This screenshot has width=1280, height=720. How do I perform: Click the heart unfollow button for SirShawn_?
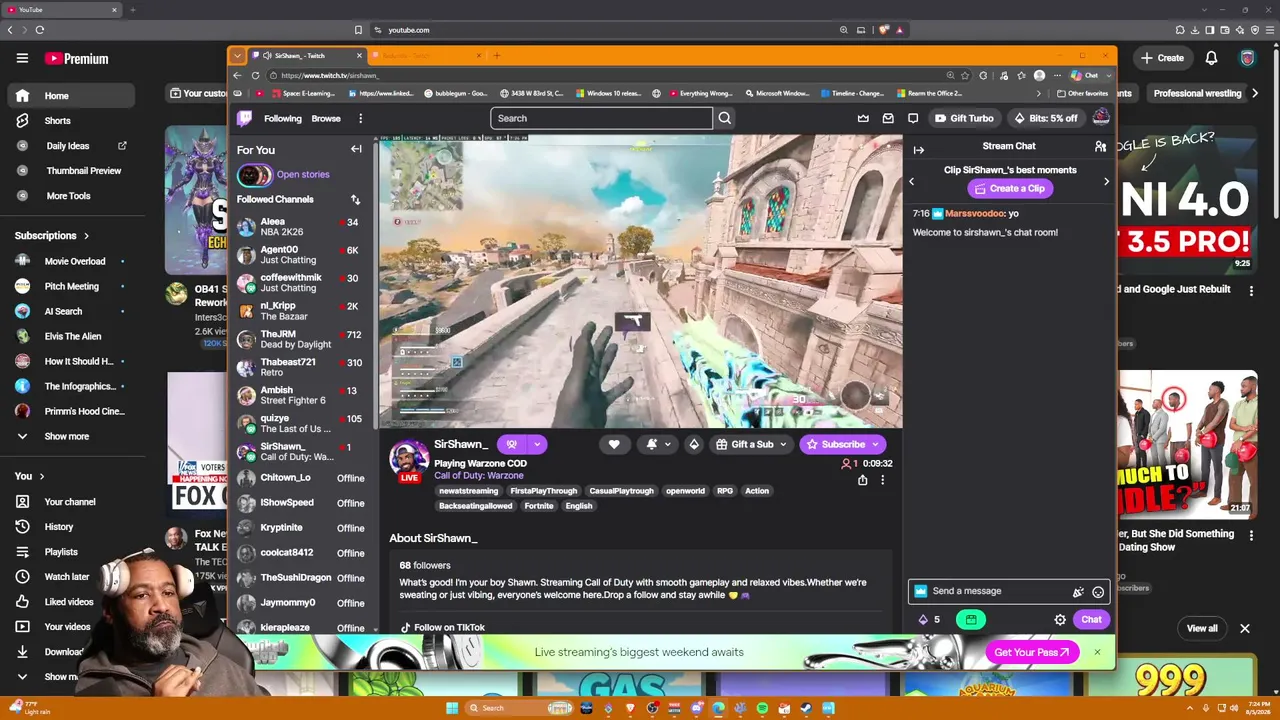(x=614, y=444)
